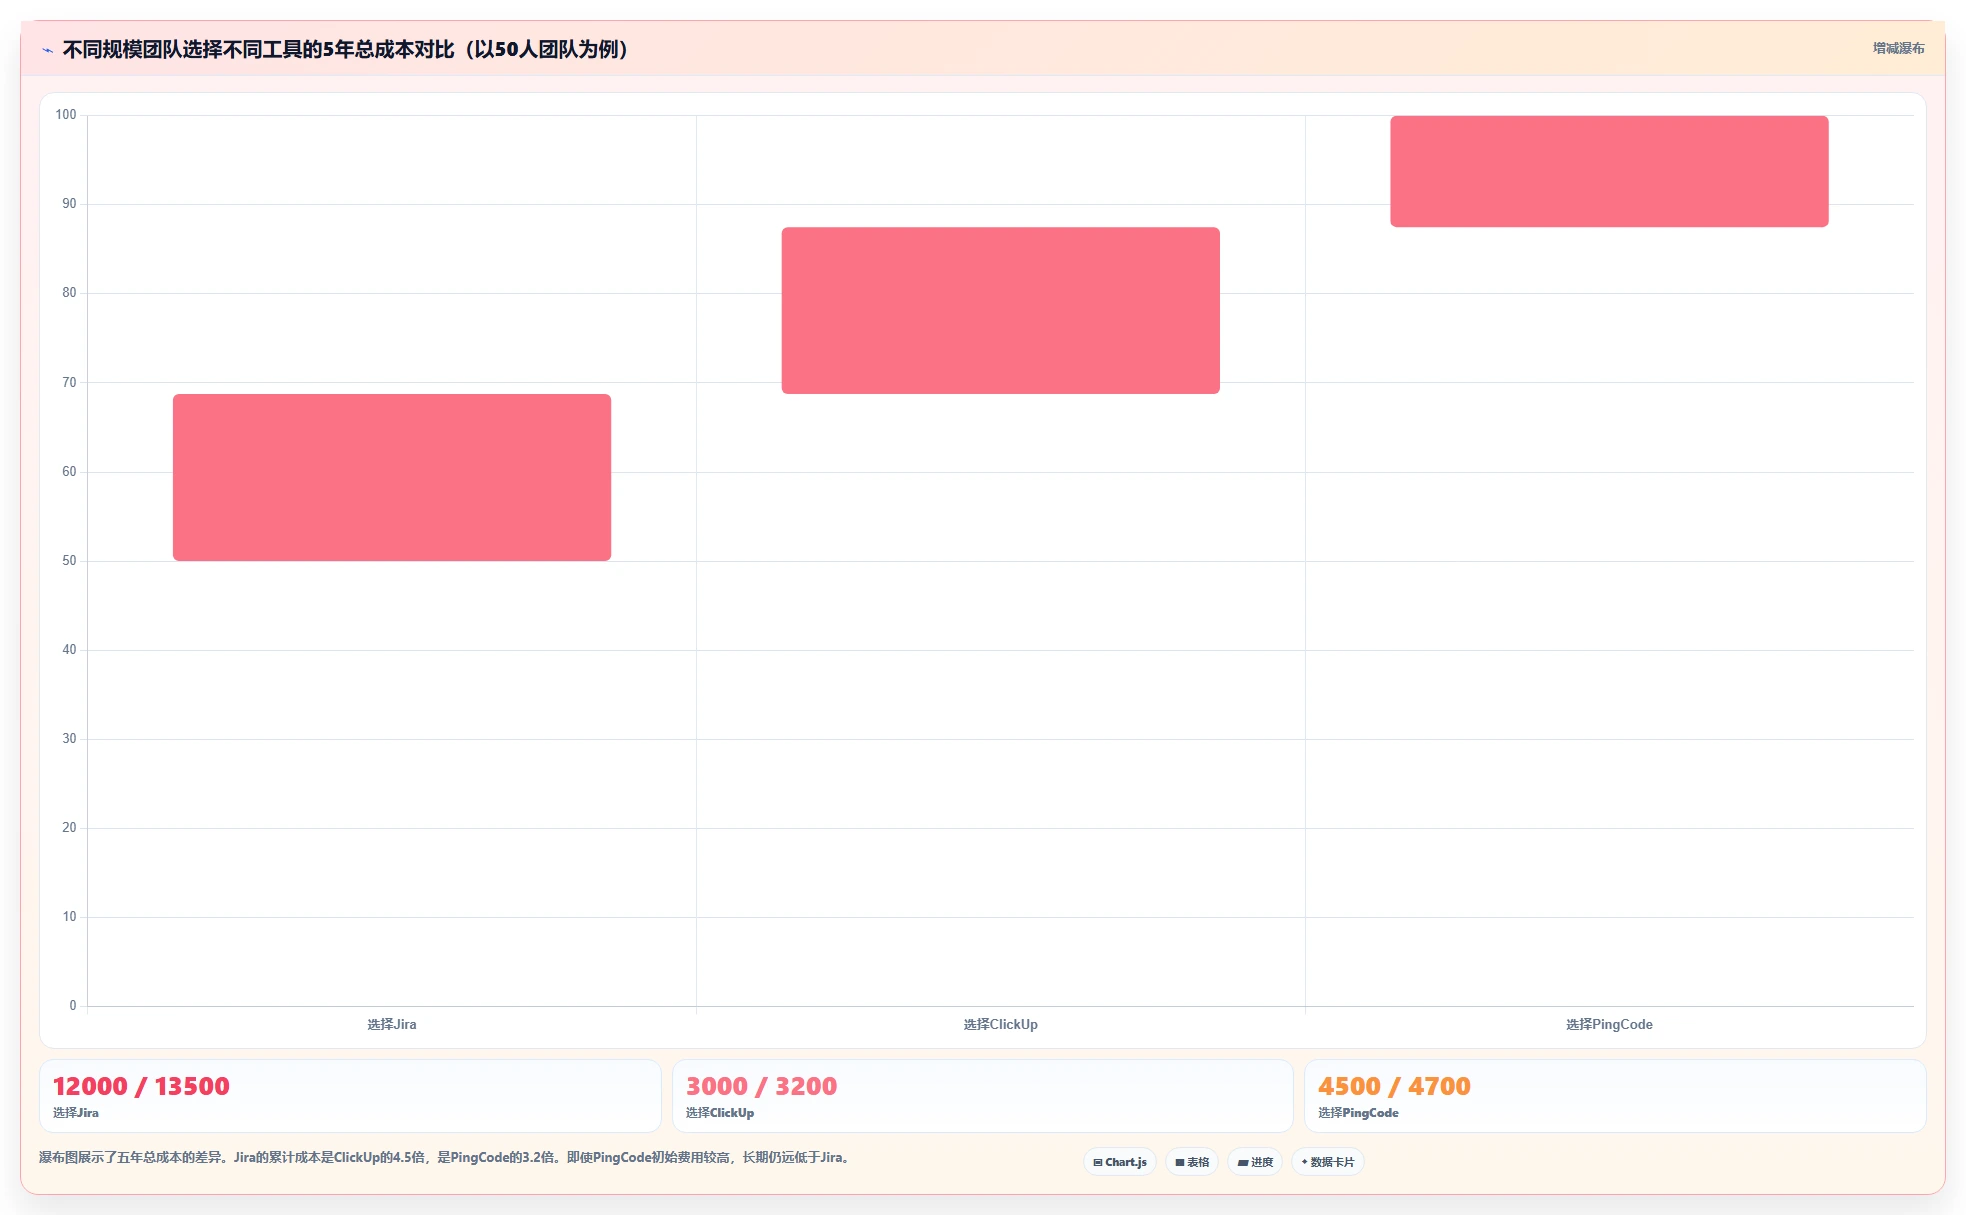Click the x-axis label 选择PingCode
The image size is (1966, 1215).
pos(1609,1024)
